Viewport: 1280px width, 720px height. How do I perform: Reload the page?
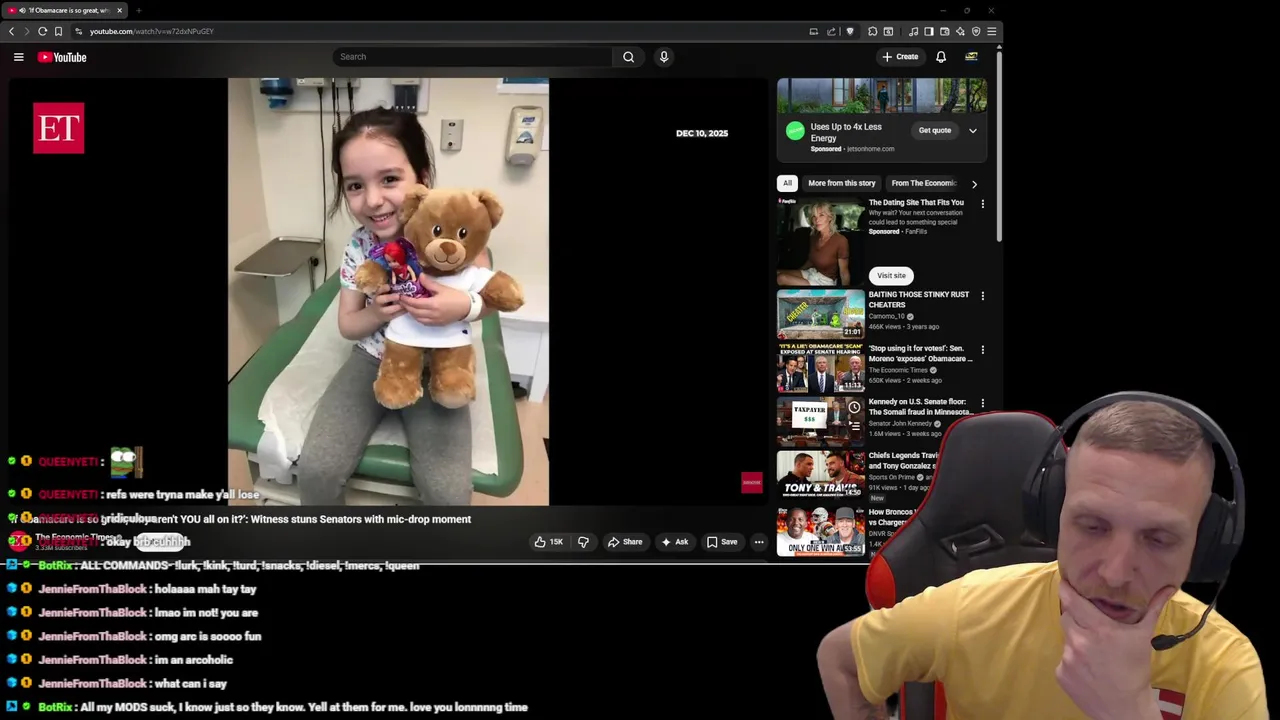(42, 31)
